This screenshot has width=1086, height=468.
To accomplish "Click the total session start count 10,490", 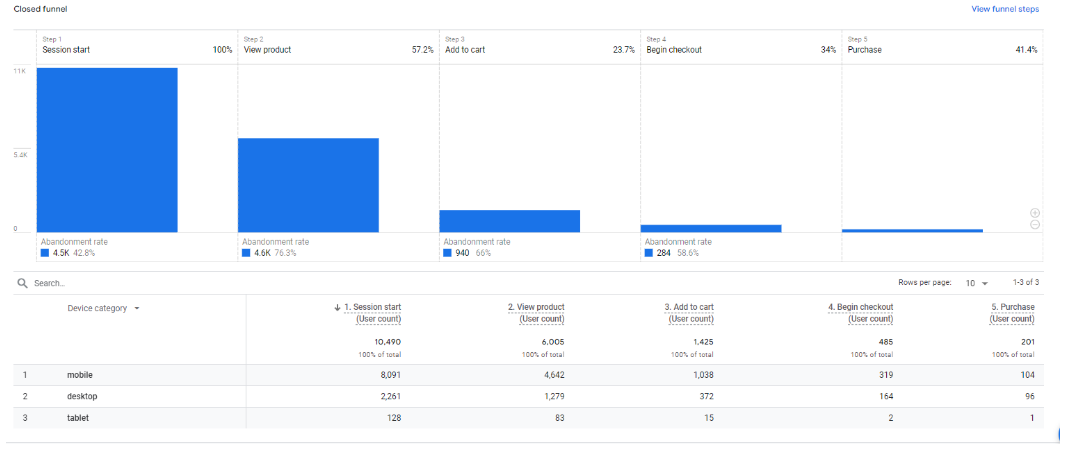I will click(x=389, y=342).
